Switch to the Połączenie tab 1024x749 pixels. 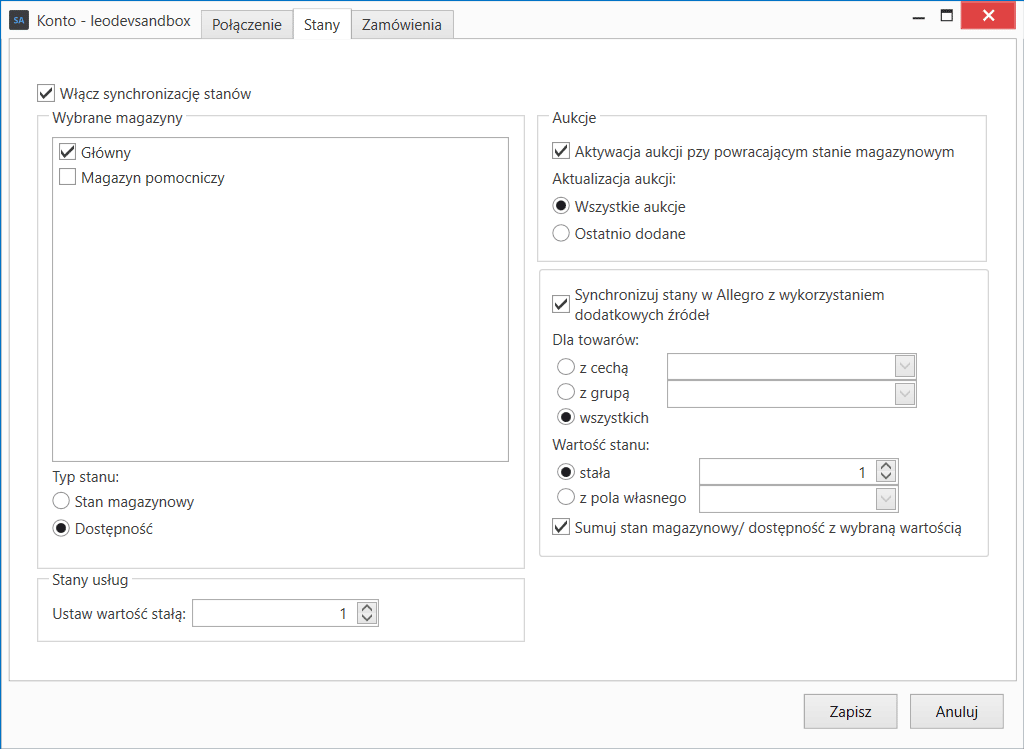247,25
